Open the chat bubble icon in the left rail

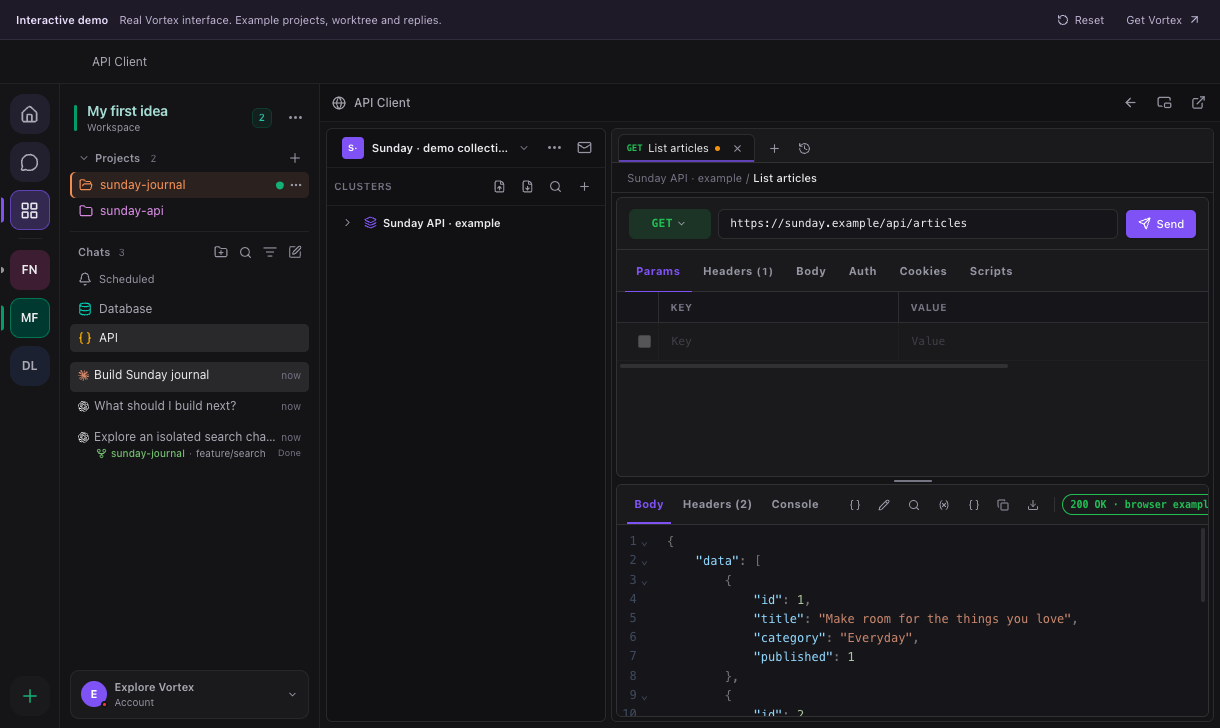[x=30, y=162]
